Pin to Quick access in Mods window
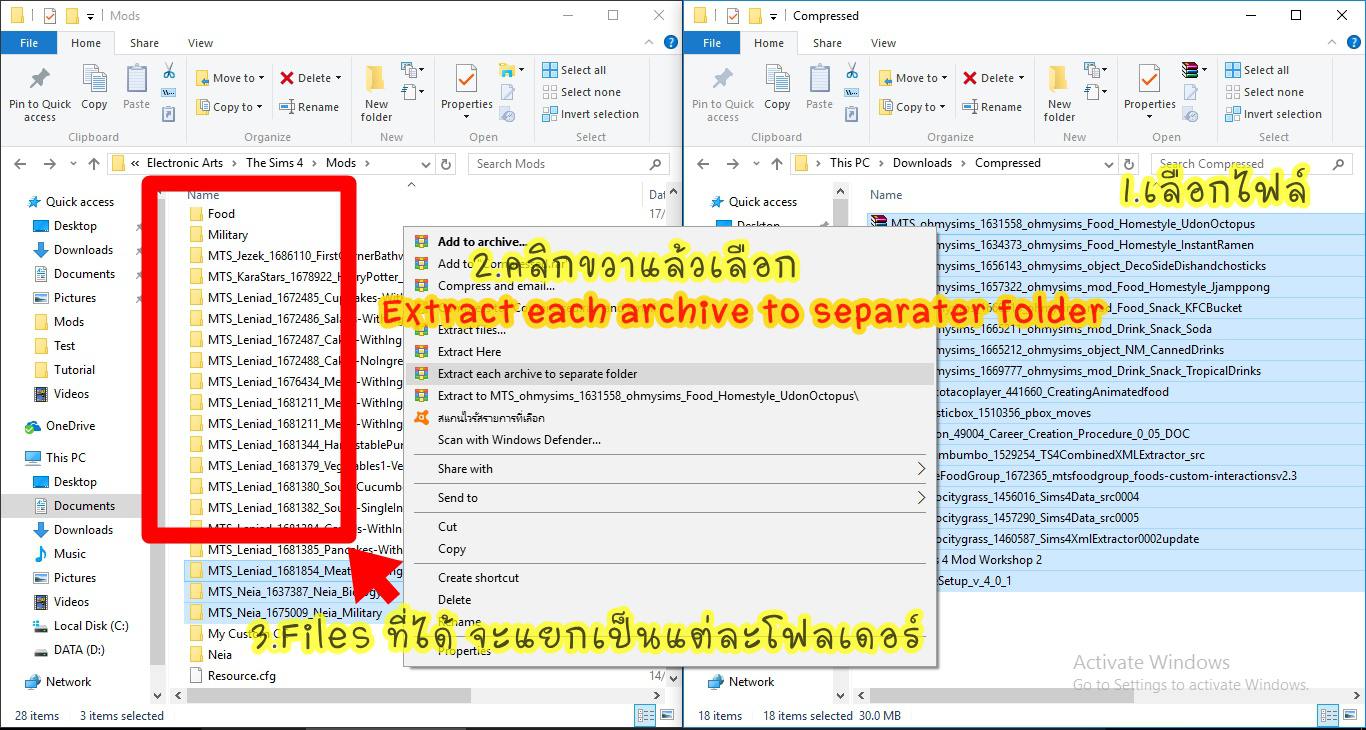The width and height of the screenshot is (1366, 730). click(x=40, y=95)
